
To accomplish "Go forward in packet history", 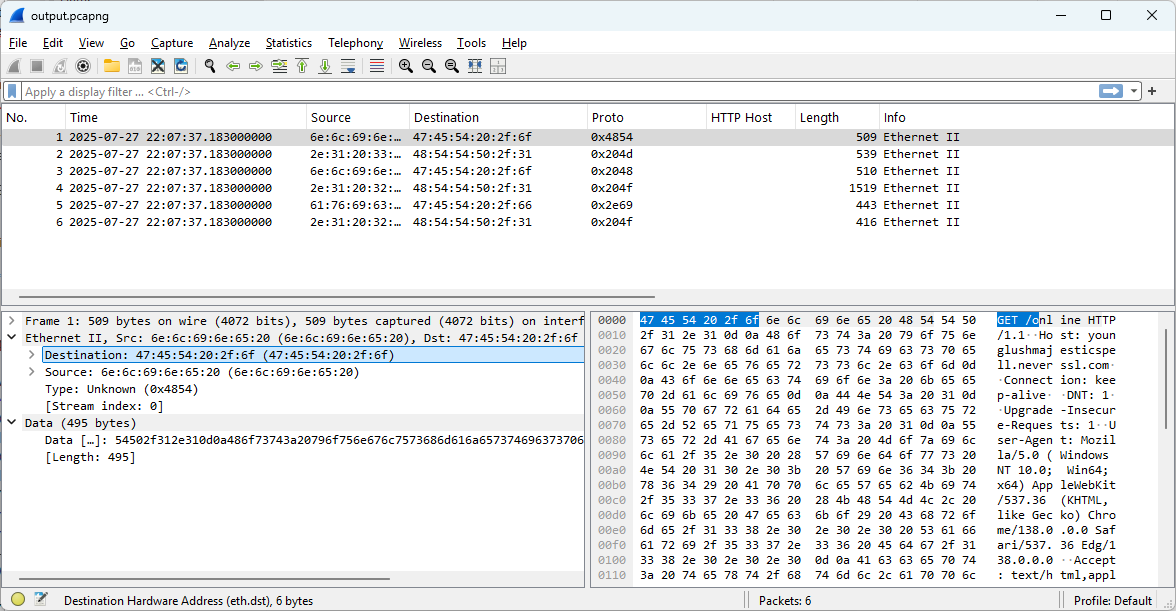I will [x=256, y=66].
